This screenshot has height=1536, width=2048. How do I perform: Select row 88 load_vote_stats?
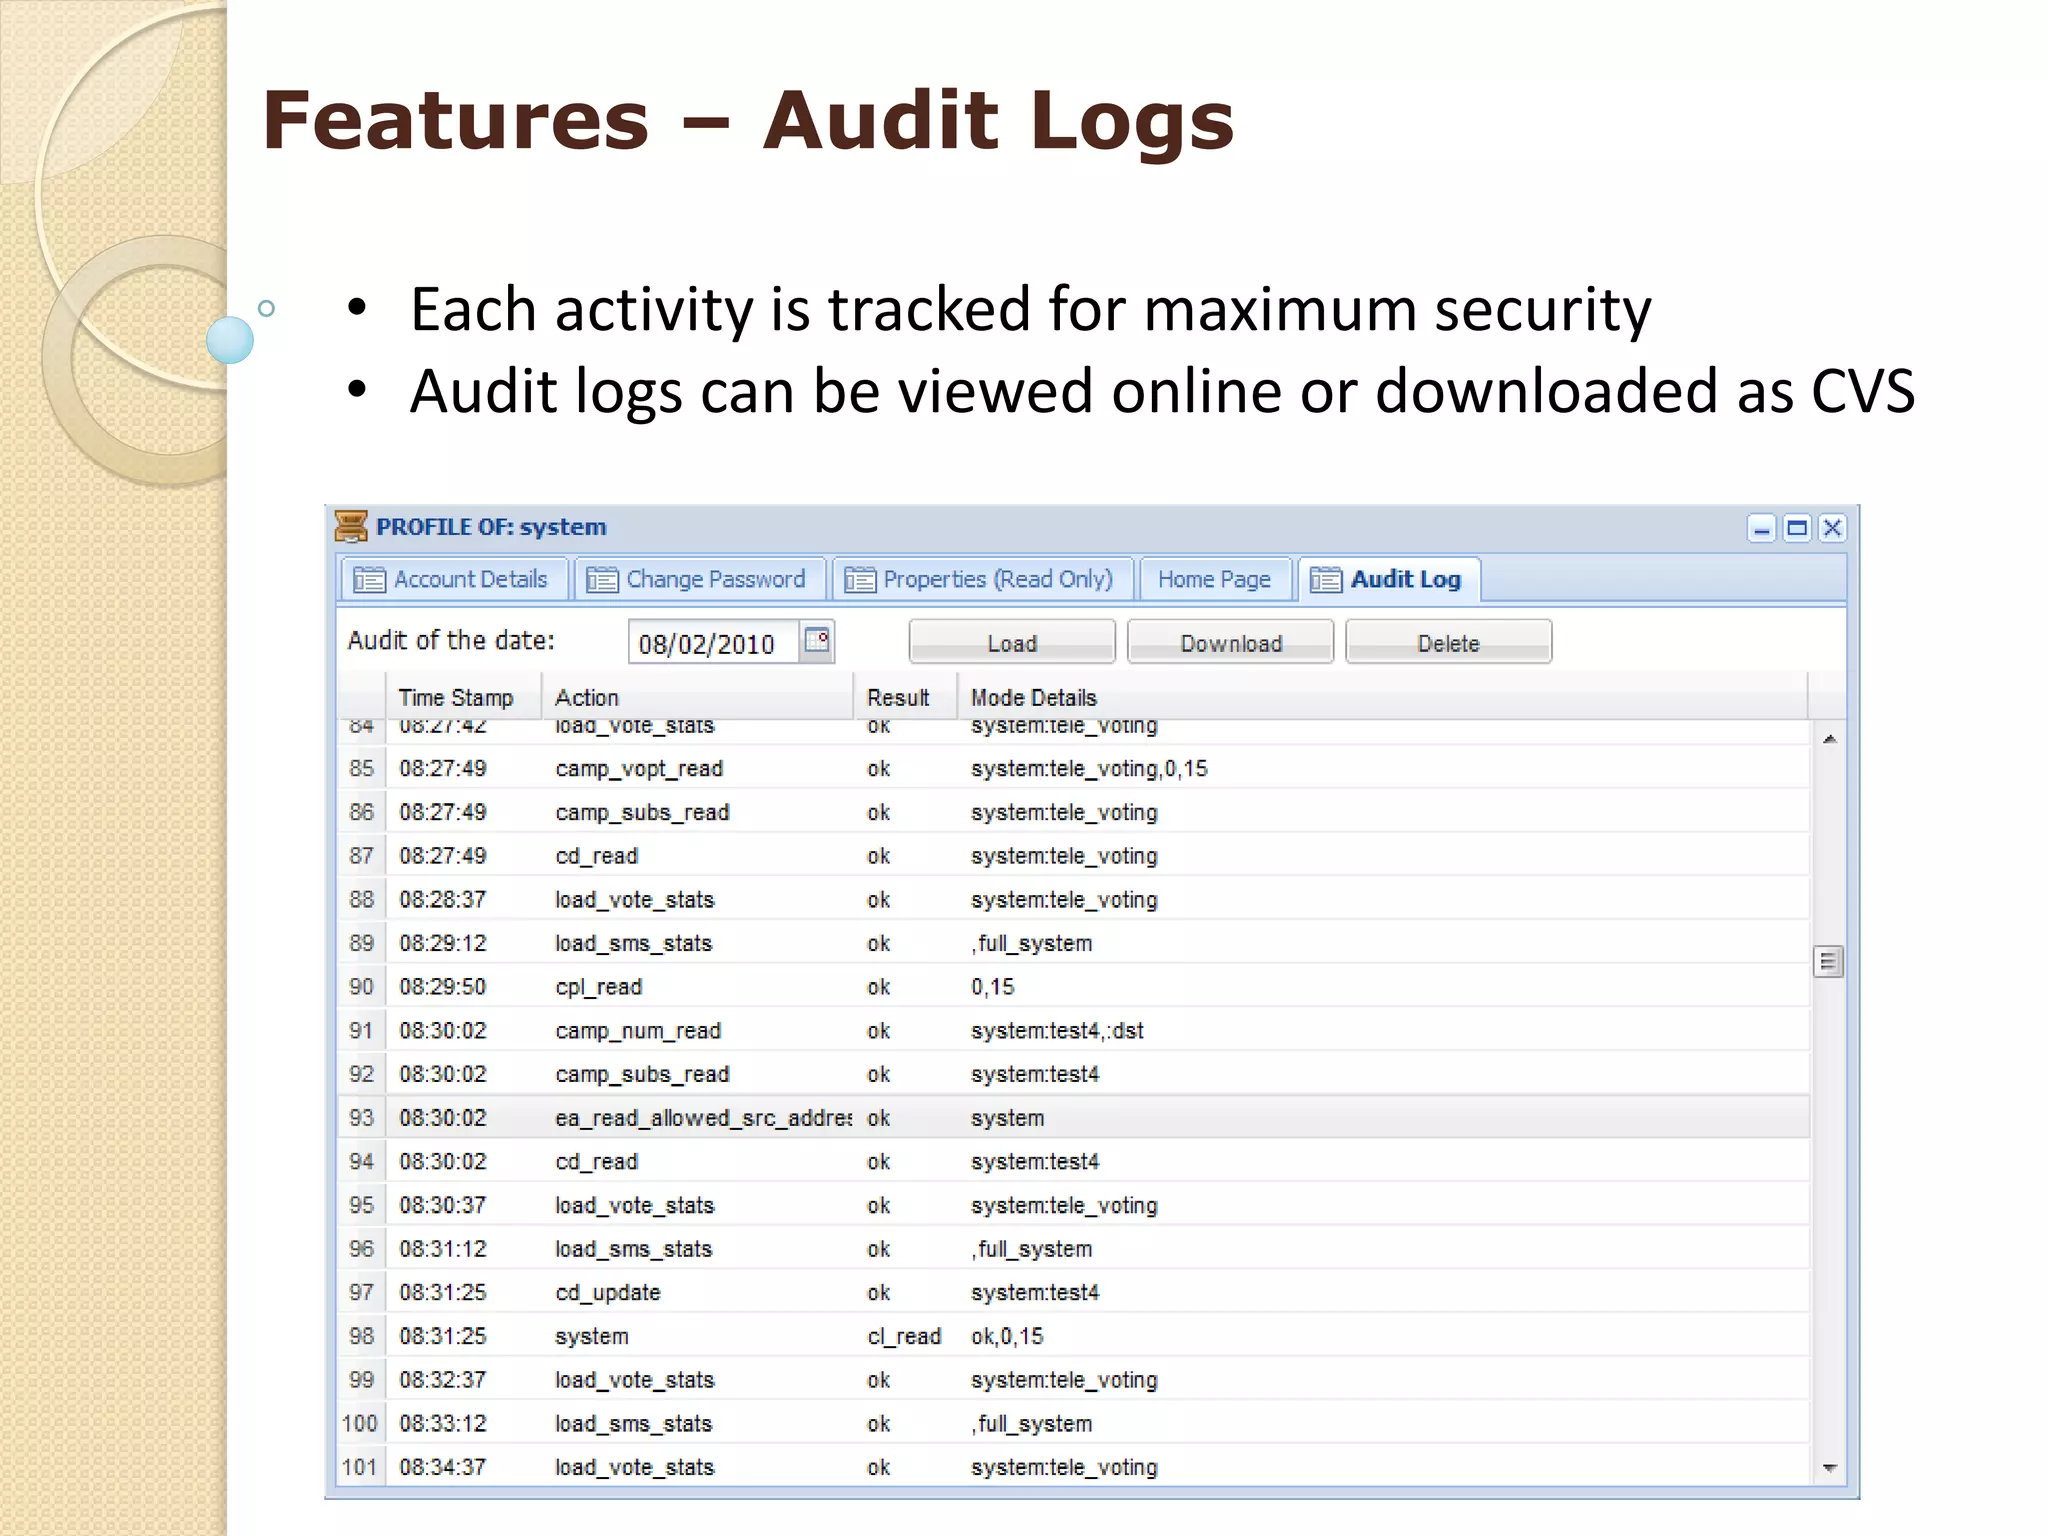click(1074, 899)
